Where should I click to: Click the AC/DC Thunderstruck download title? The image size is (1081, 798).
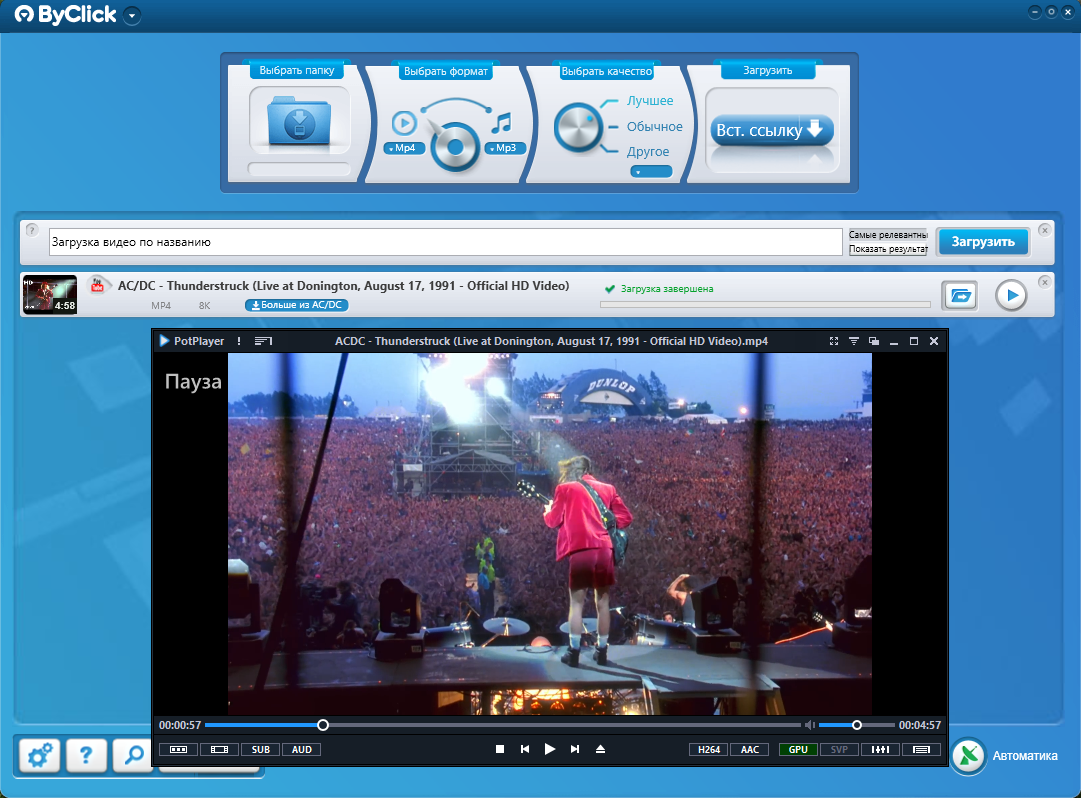[343, 285]
